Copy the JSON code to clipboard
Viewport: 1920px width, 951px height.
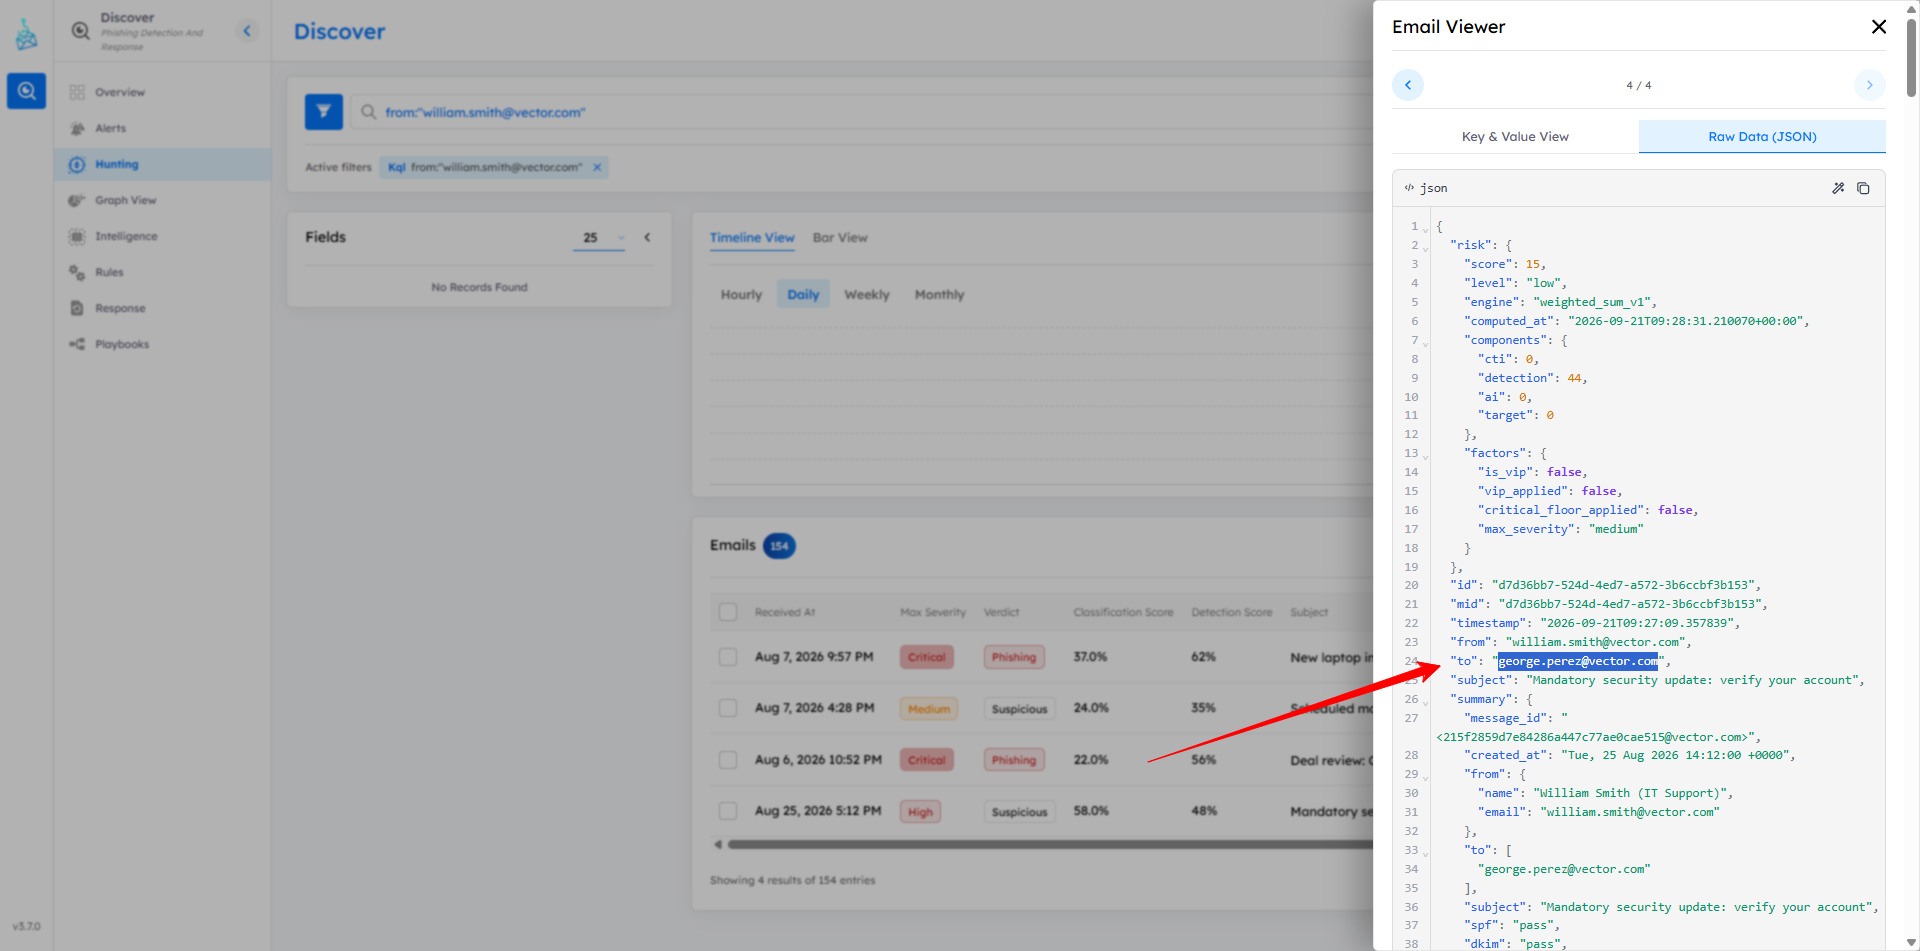click(x=1863, y=188)
